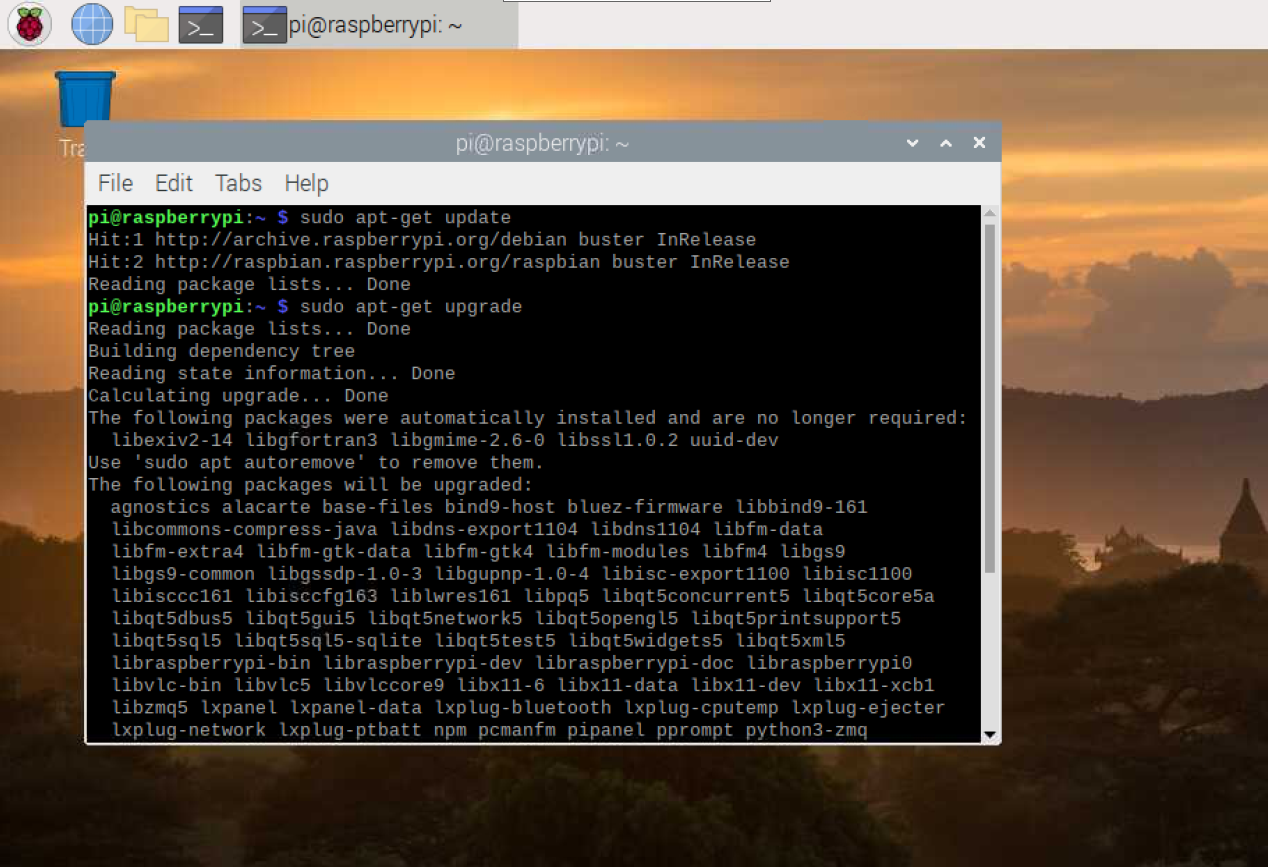Open the Edit menu in the terminal
The height and width of the screenshot is (867, 1268).
pyautogui.click(x=173, y=183)
